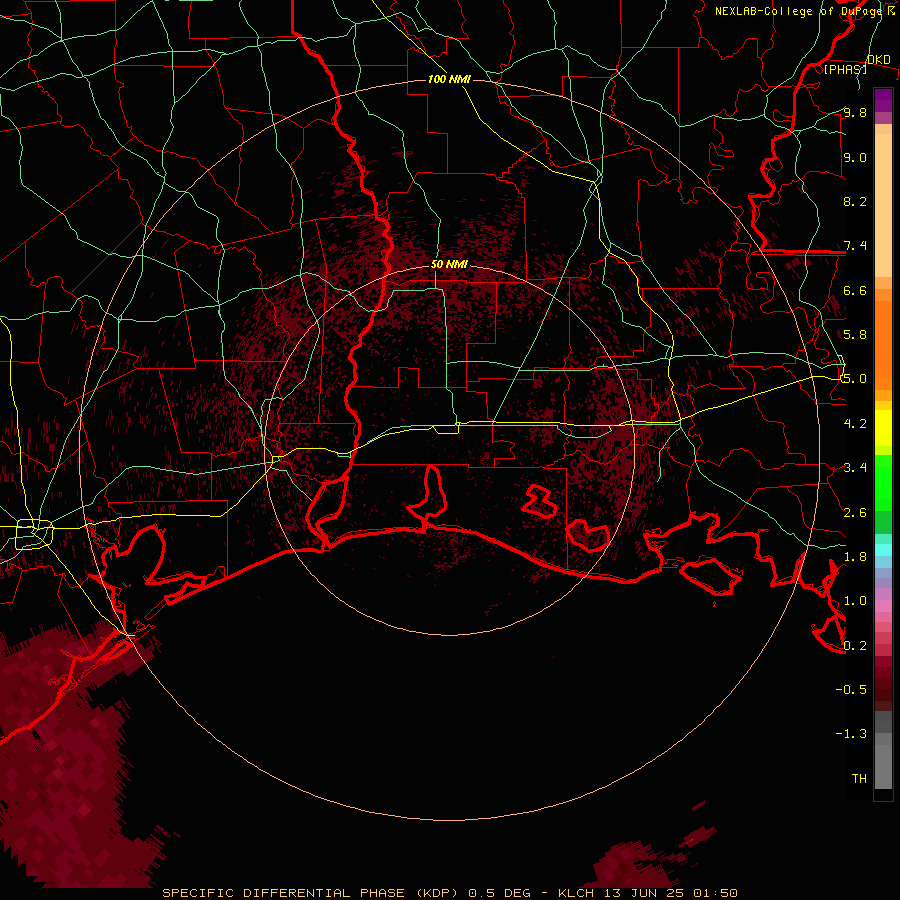The image size is (900, 900).
Task: Click the 9.8 value on the color scale
Action: click(x=855, y=112)
